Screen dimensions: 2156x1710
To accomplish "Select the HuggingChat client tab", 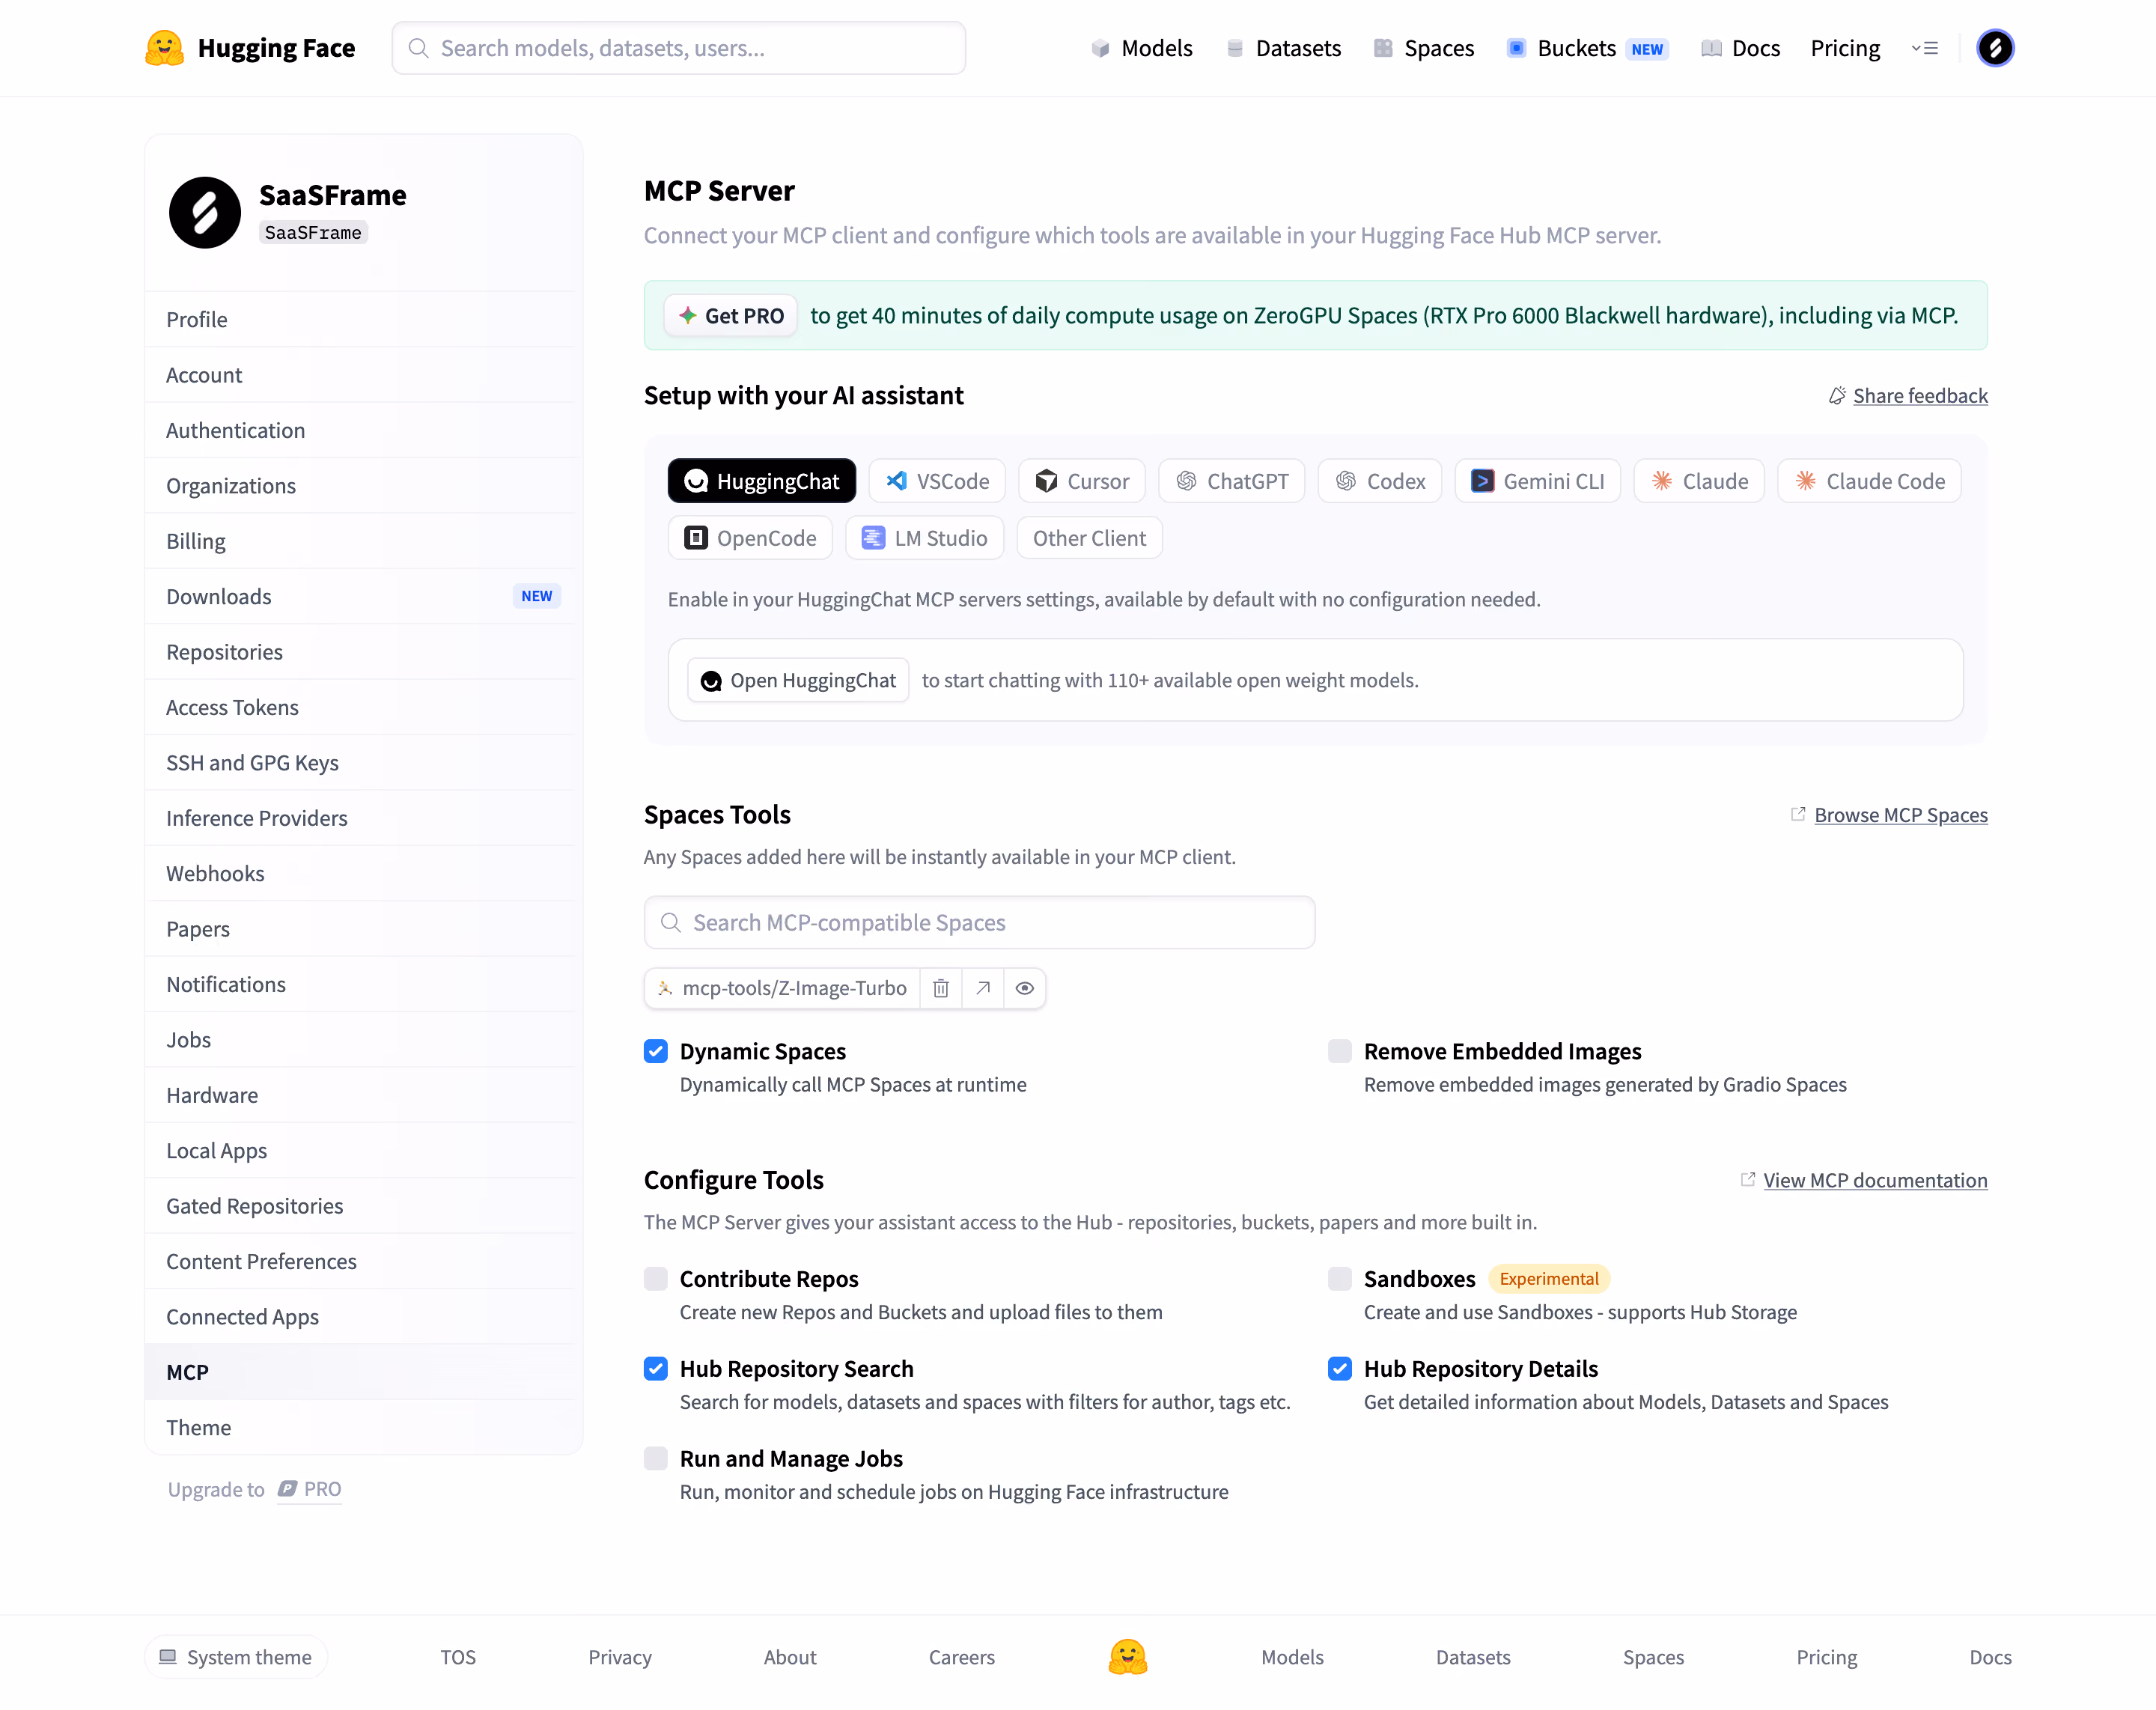I will (762, 481).
